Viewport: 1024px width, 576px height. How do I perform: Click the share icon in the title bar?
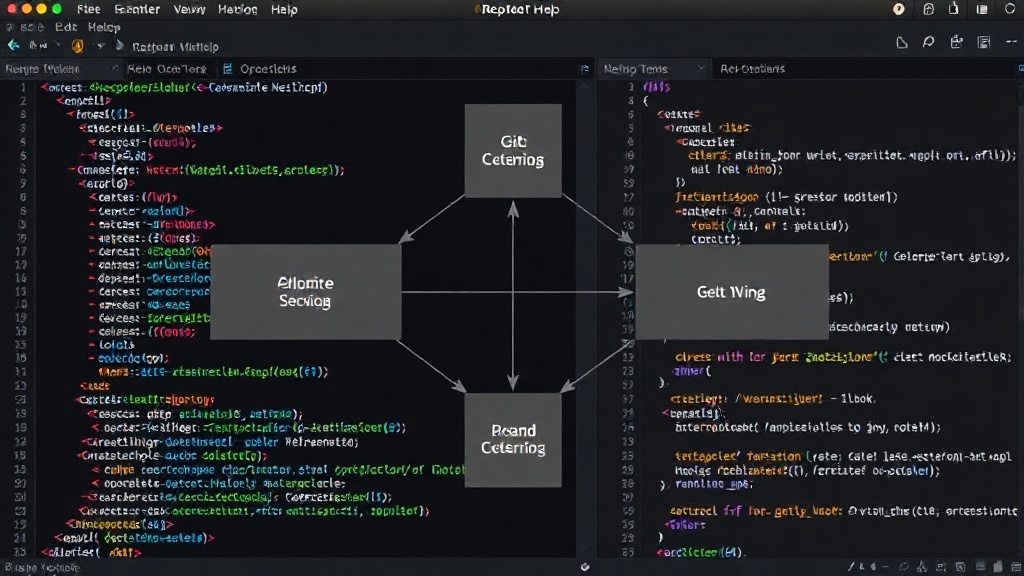click(x=953, y=8)
